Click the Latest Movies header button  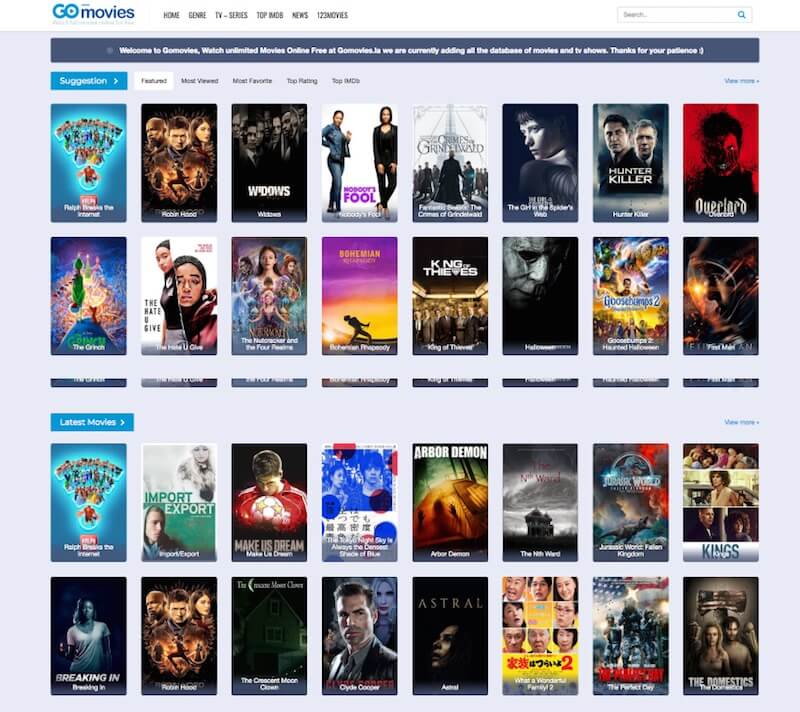pyautogui.click(x=92, y=422)
